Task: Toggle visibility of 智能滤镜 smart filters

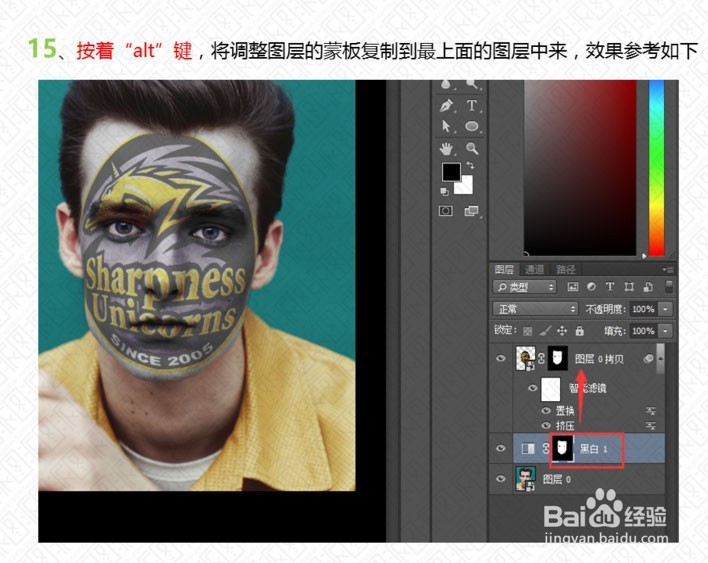Action: coord(533,388)
